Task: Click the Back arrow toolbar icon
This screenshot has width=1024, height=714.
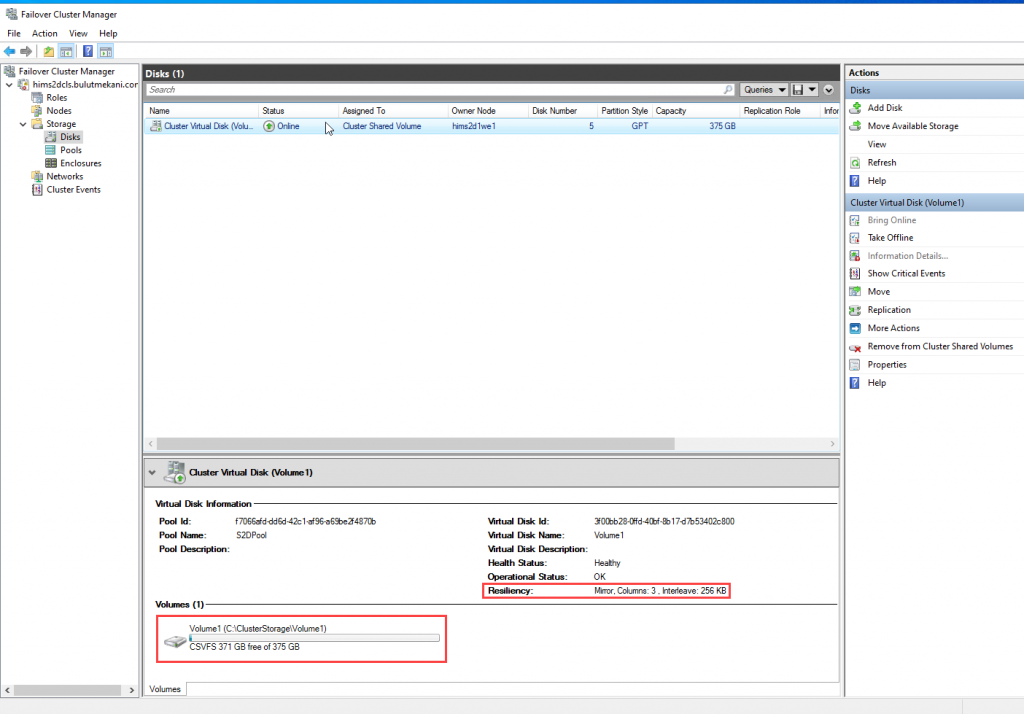Action: pyautogui.click(x=9, y=51)
